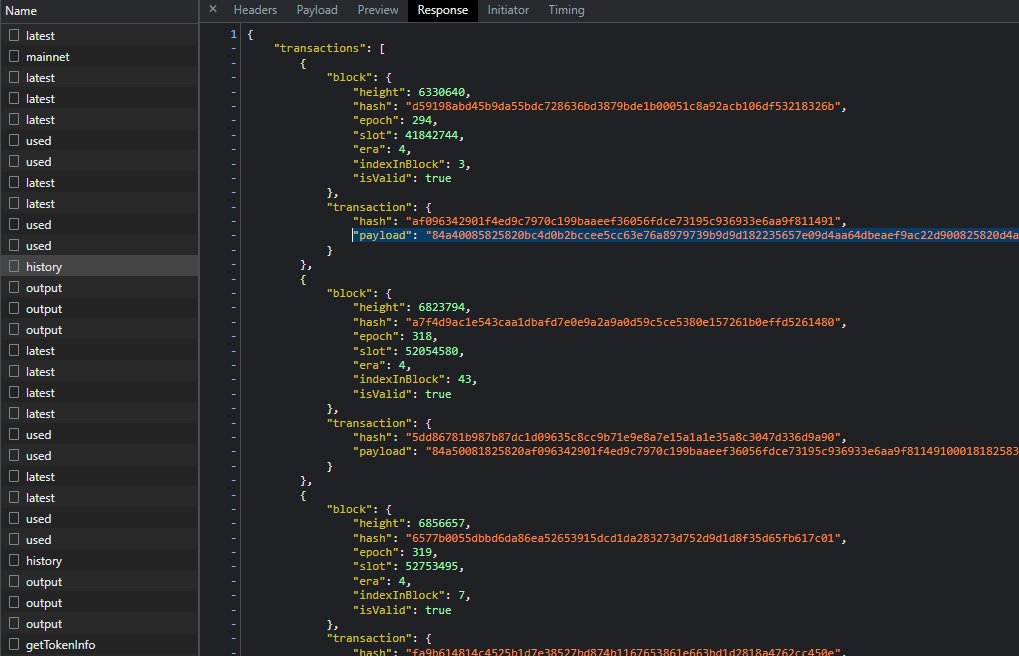Screen dimensions: 1019x656
Task: Click the epoch value 294
Action: point(422,120)
